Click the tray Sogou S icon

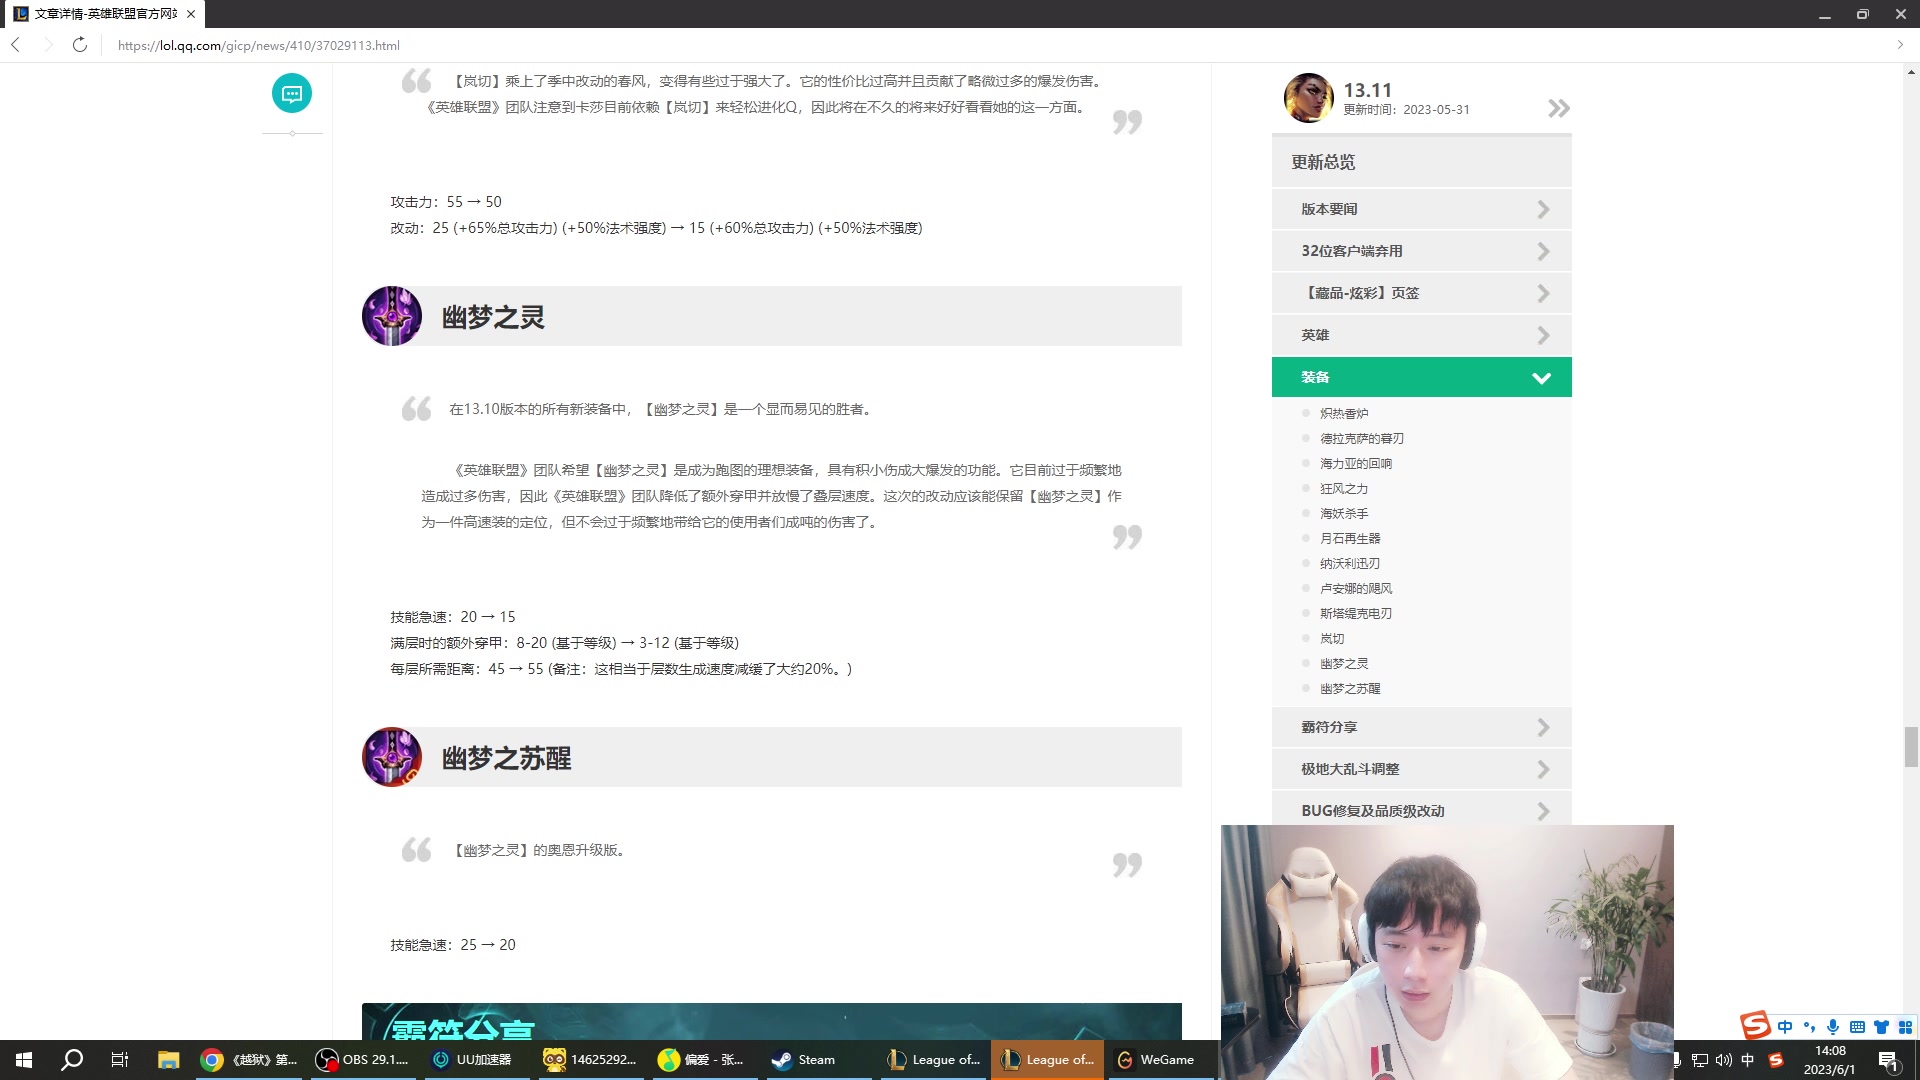click(1776, 1060)
